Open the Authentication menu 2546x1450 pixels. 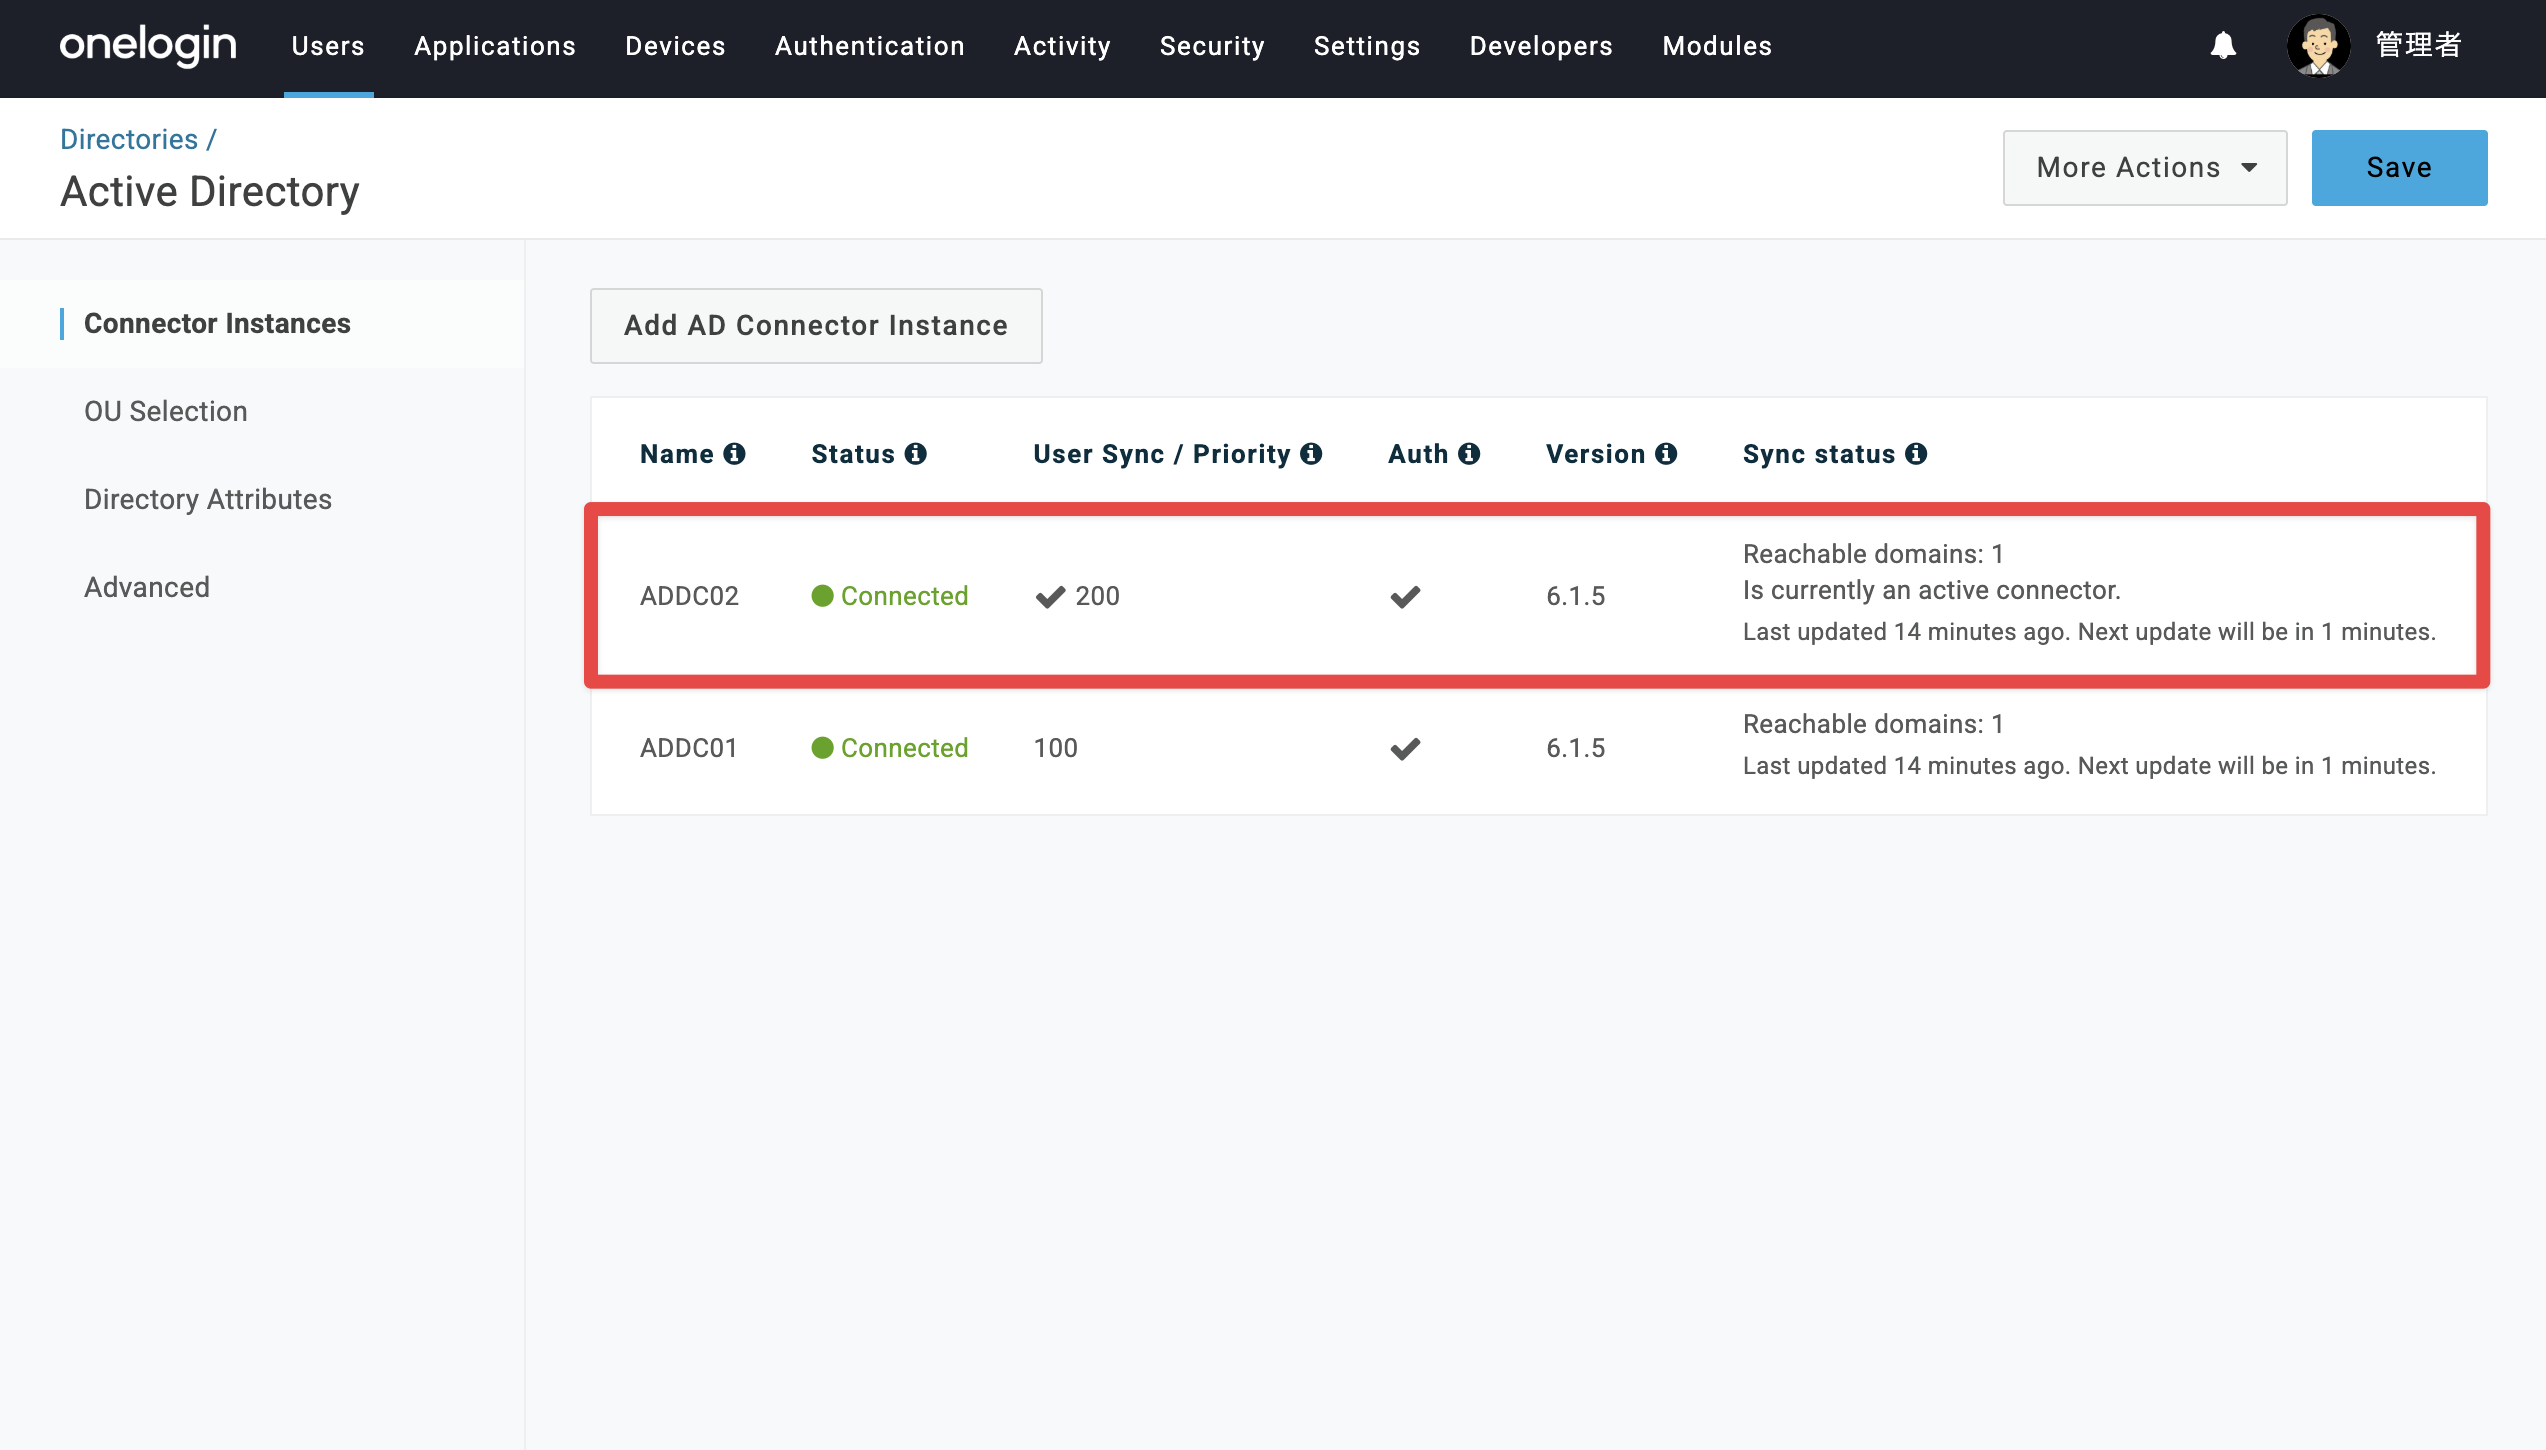tap(870, 46)
